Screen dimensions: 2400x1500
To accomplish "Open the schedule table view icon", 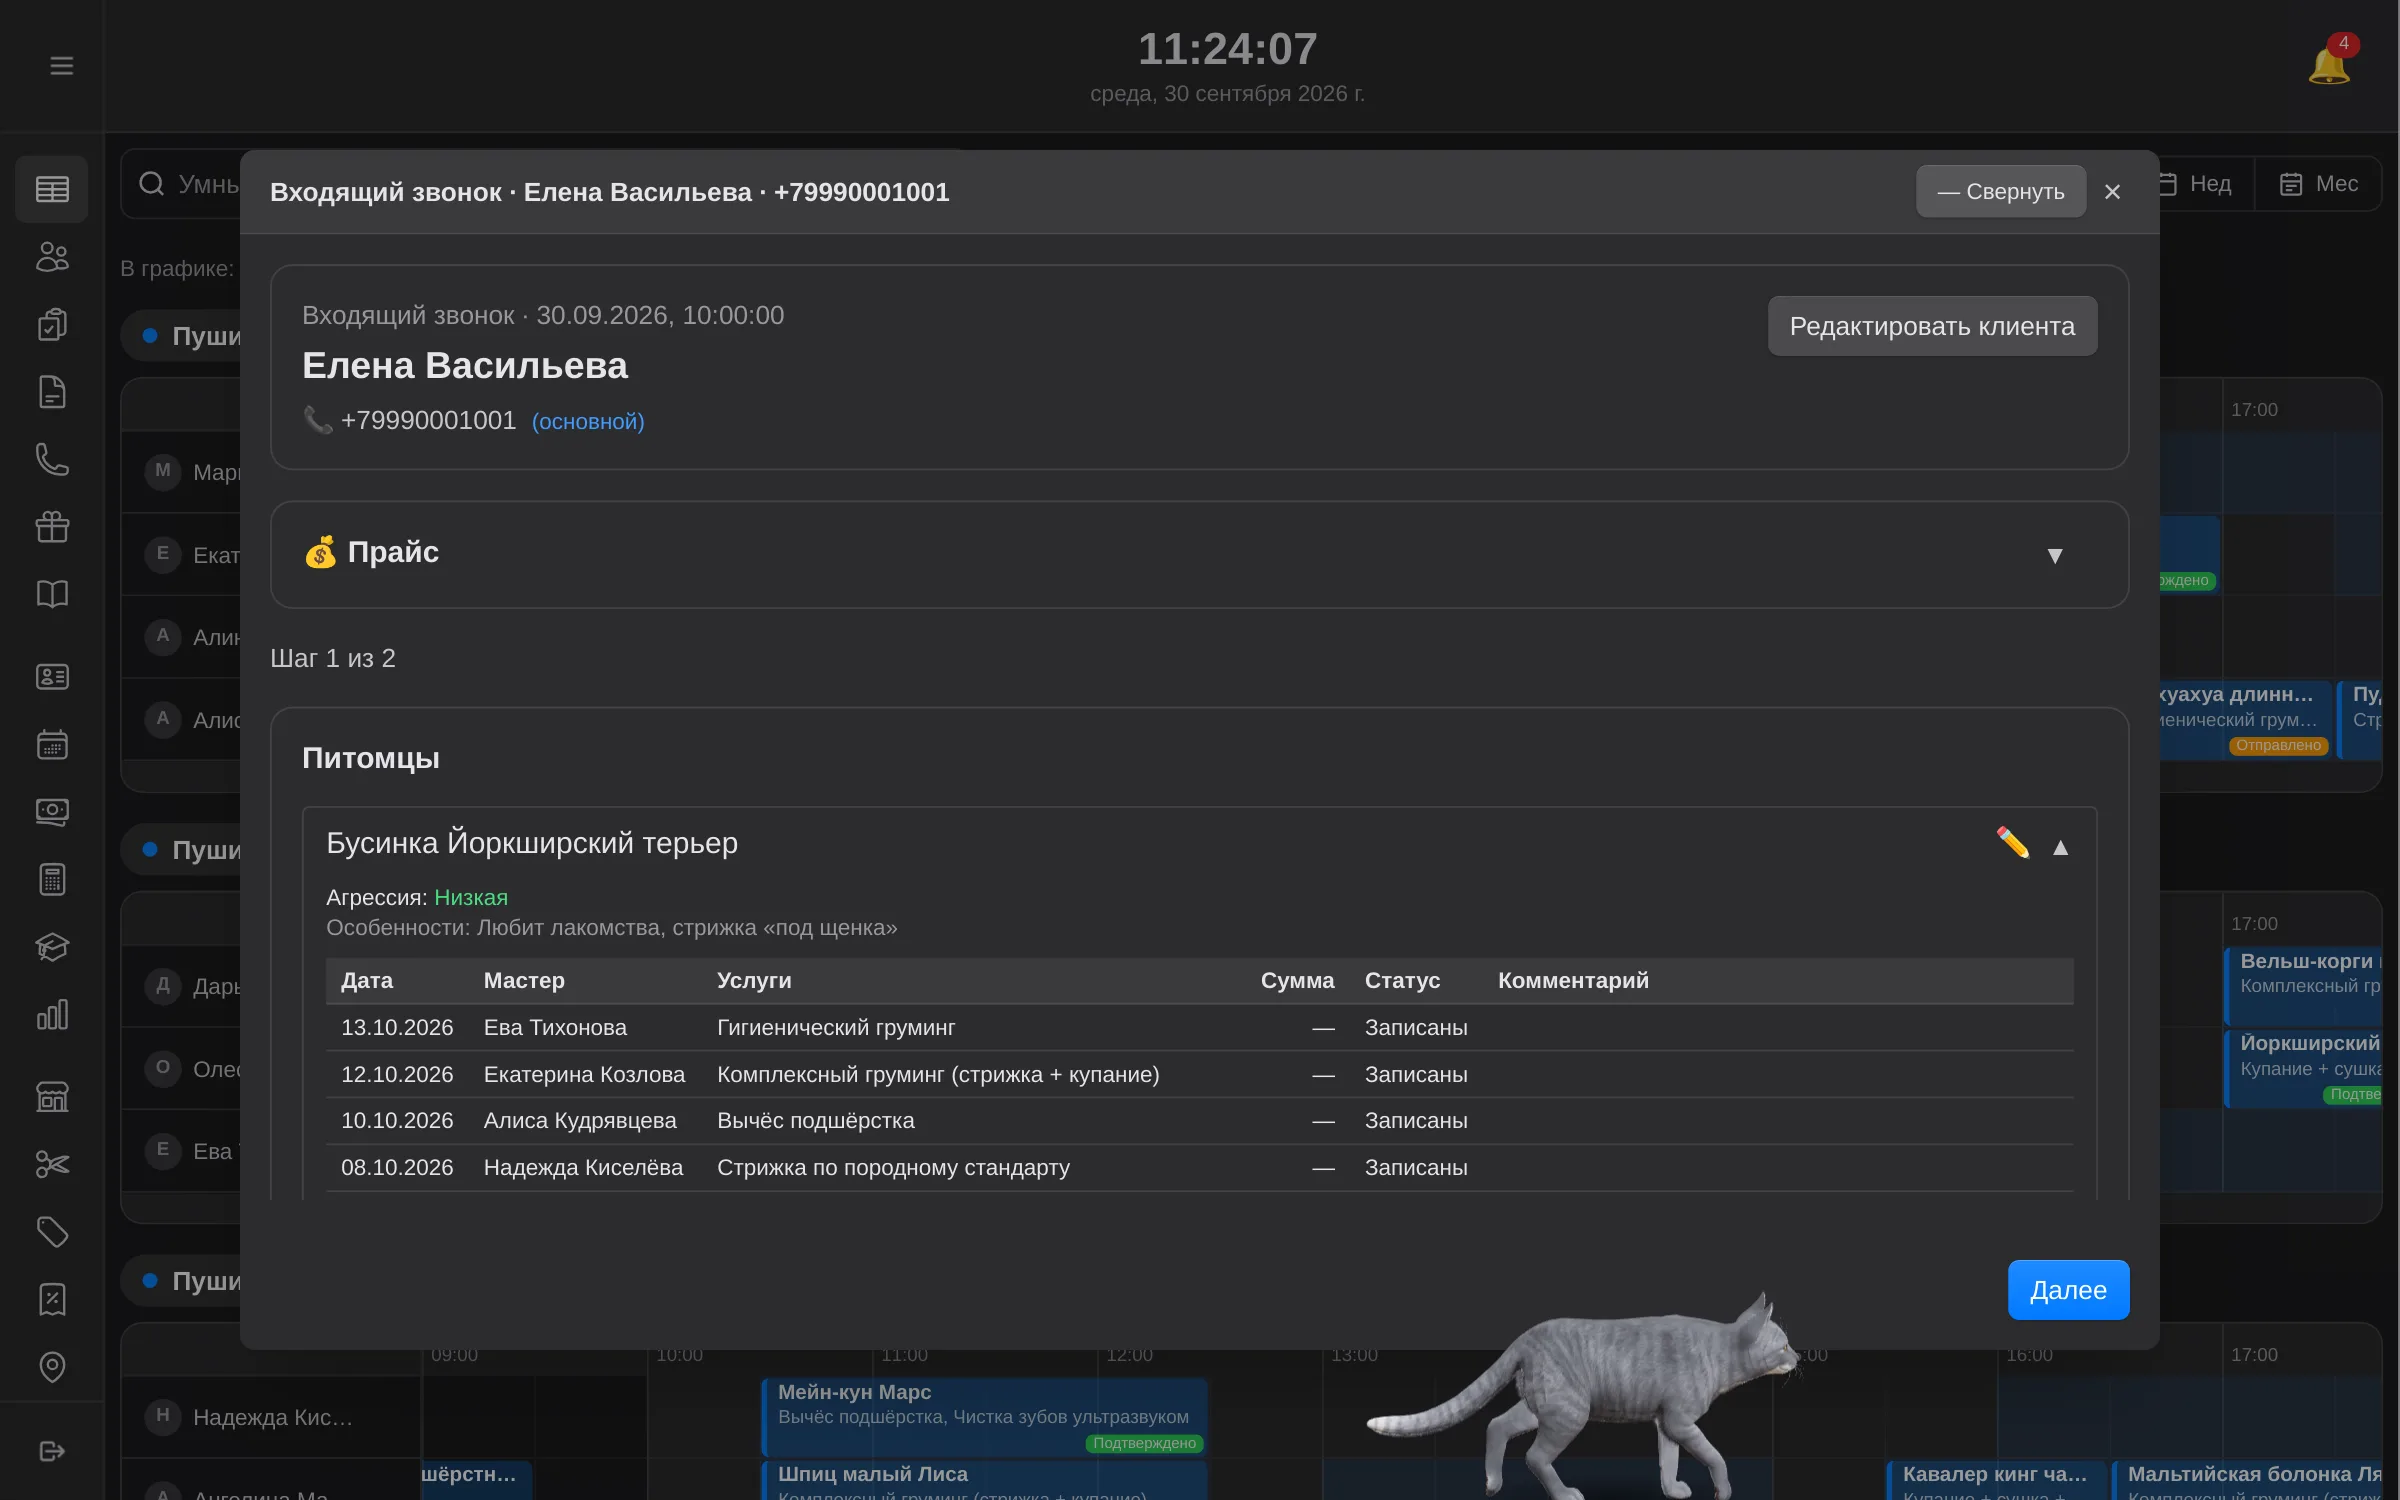I will click(52, 189).
